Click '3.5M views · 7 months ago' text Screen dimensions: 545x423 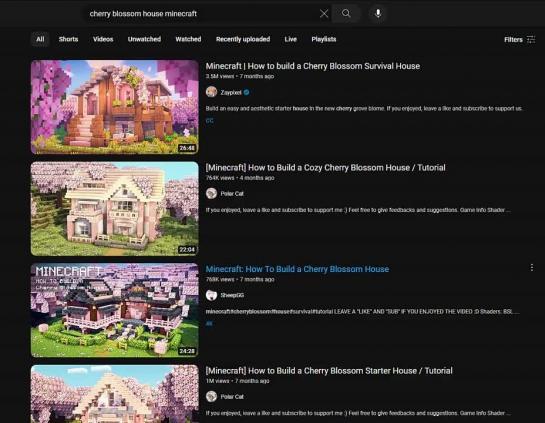[x=240, y=76]
